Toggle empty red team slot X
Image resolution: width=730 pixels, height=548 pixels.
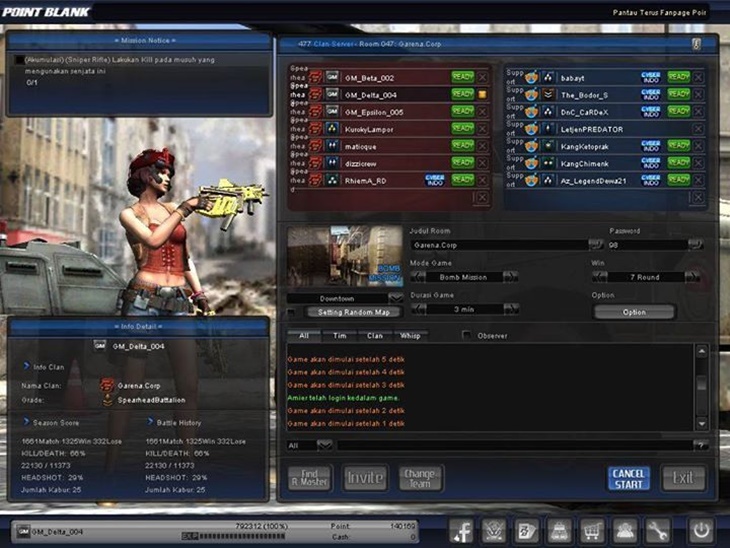(x=482, y=198)
